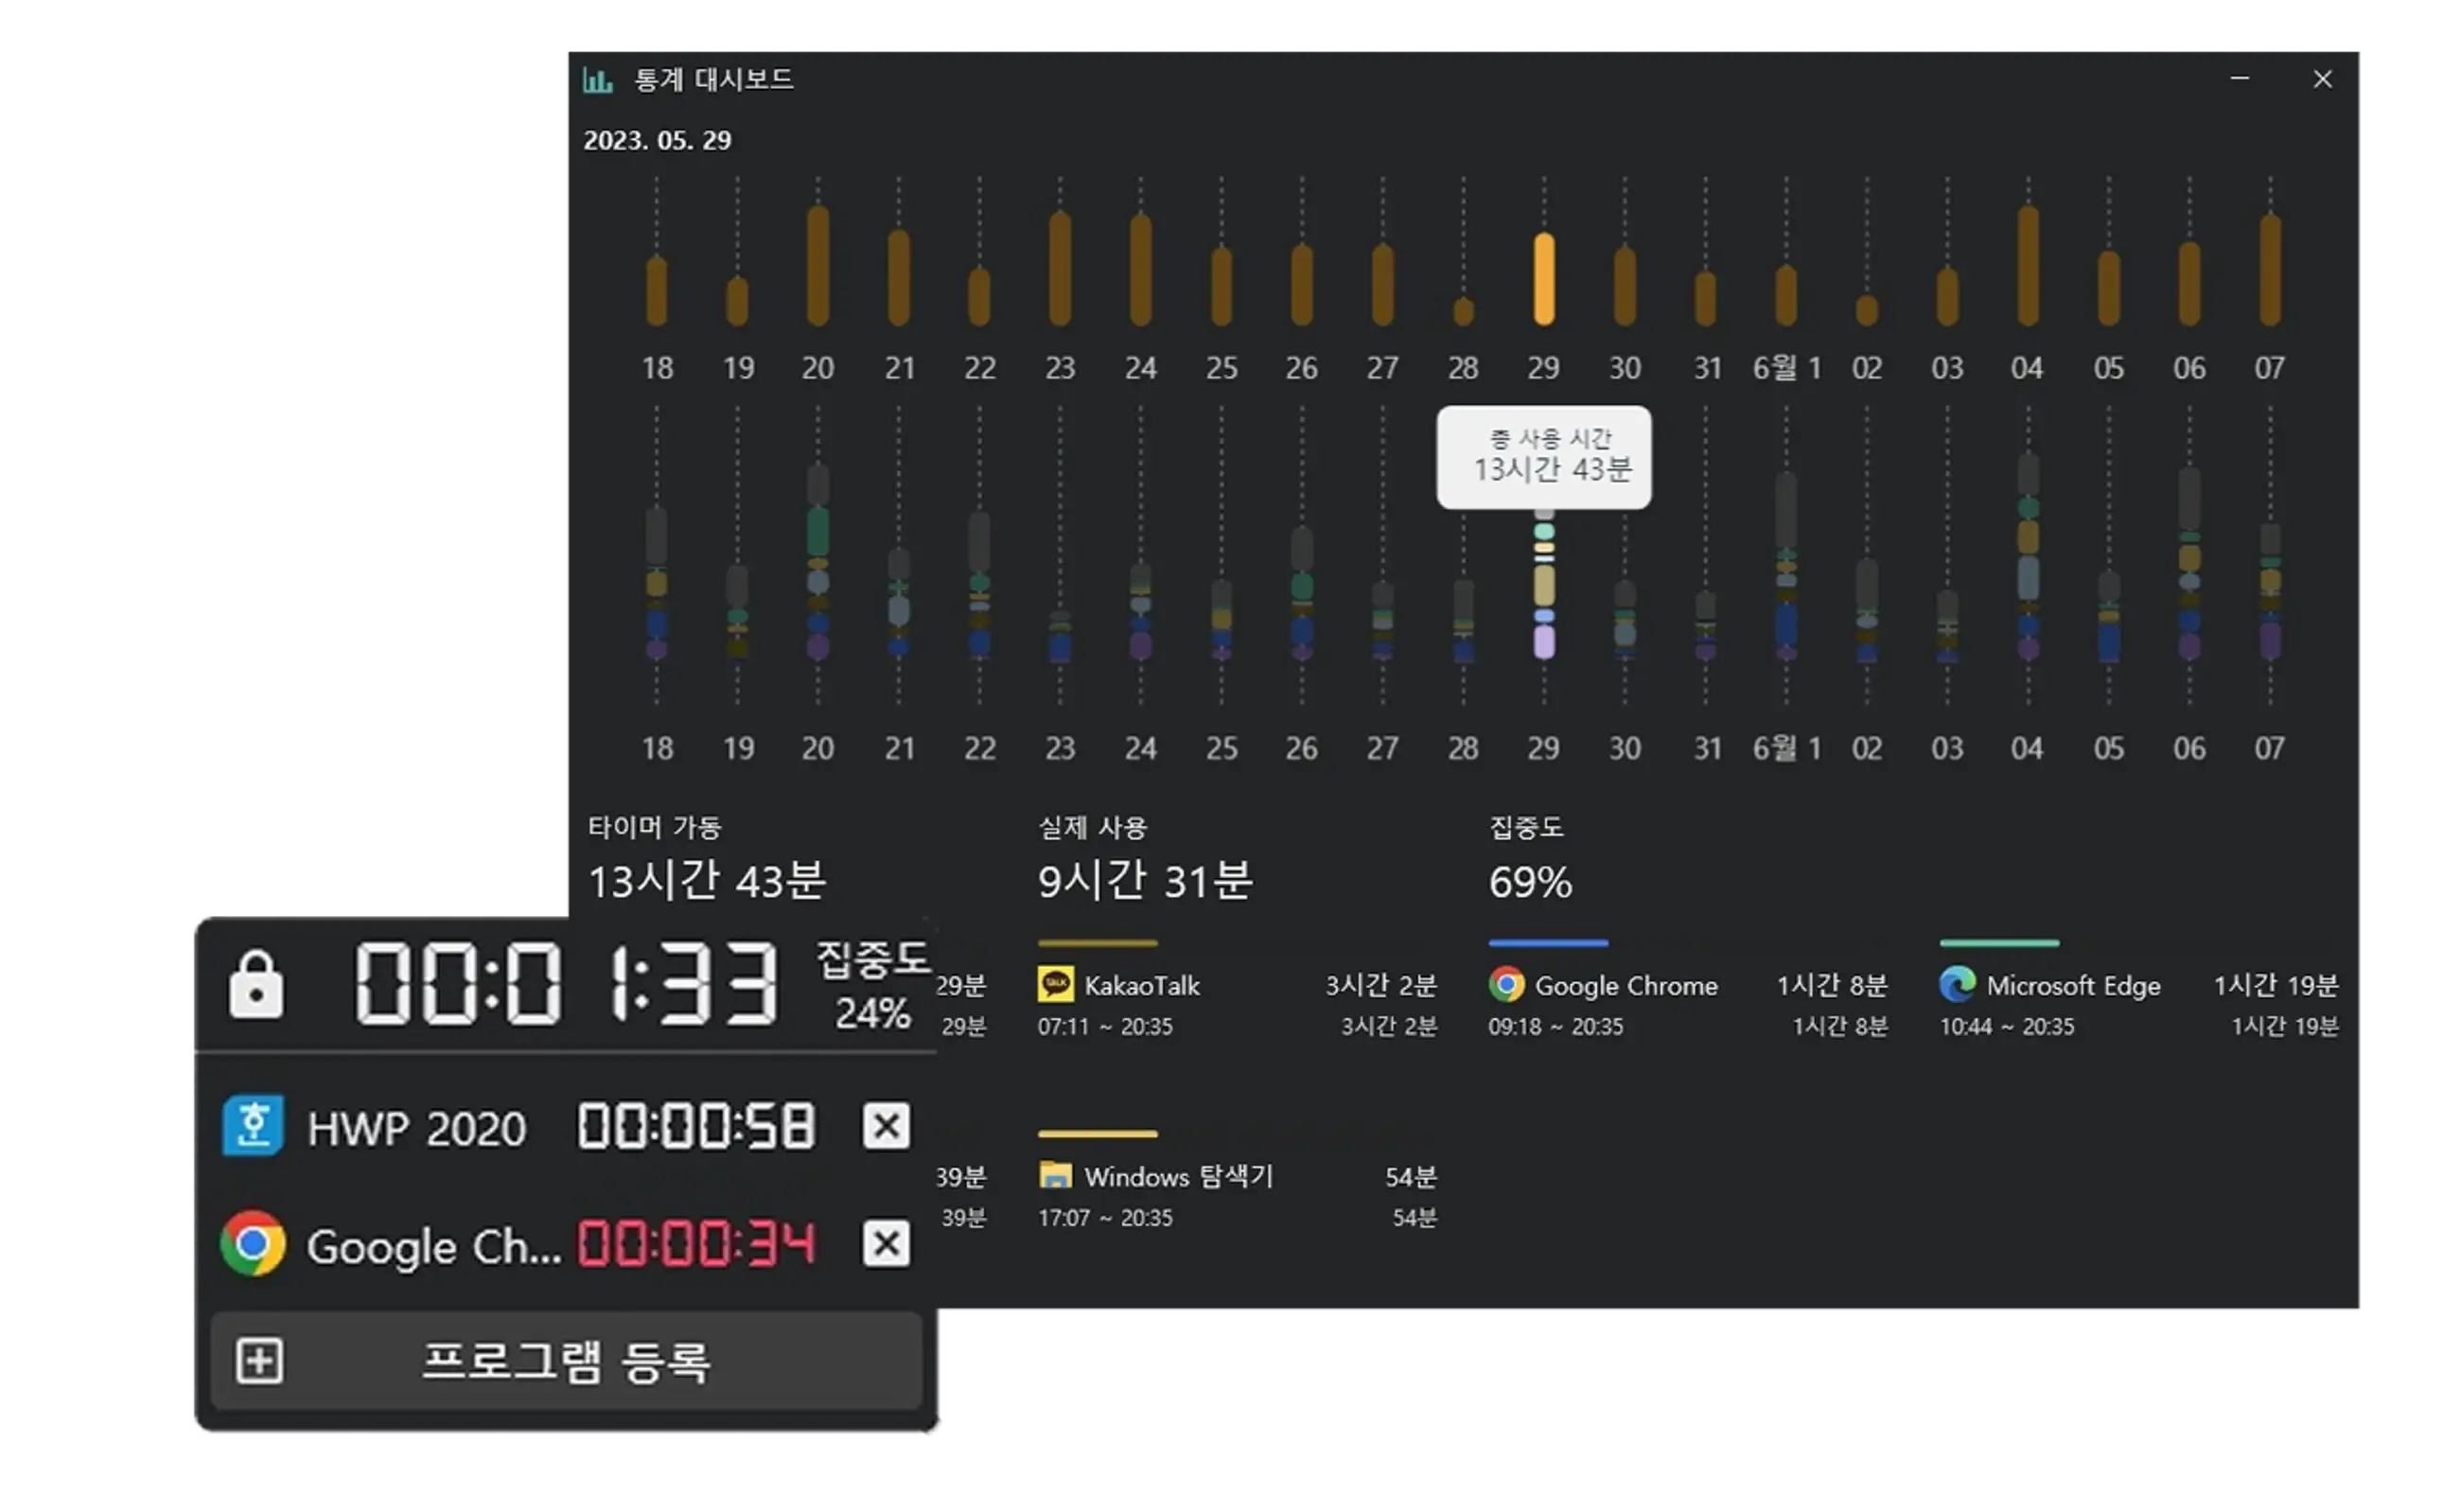Click the Windows 탐색기 color bar
The height and width of the screenshot is (1512, 2460).
1098,1134
